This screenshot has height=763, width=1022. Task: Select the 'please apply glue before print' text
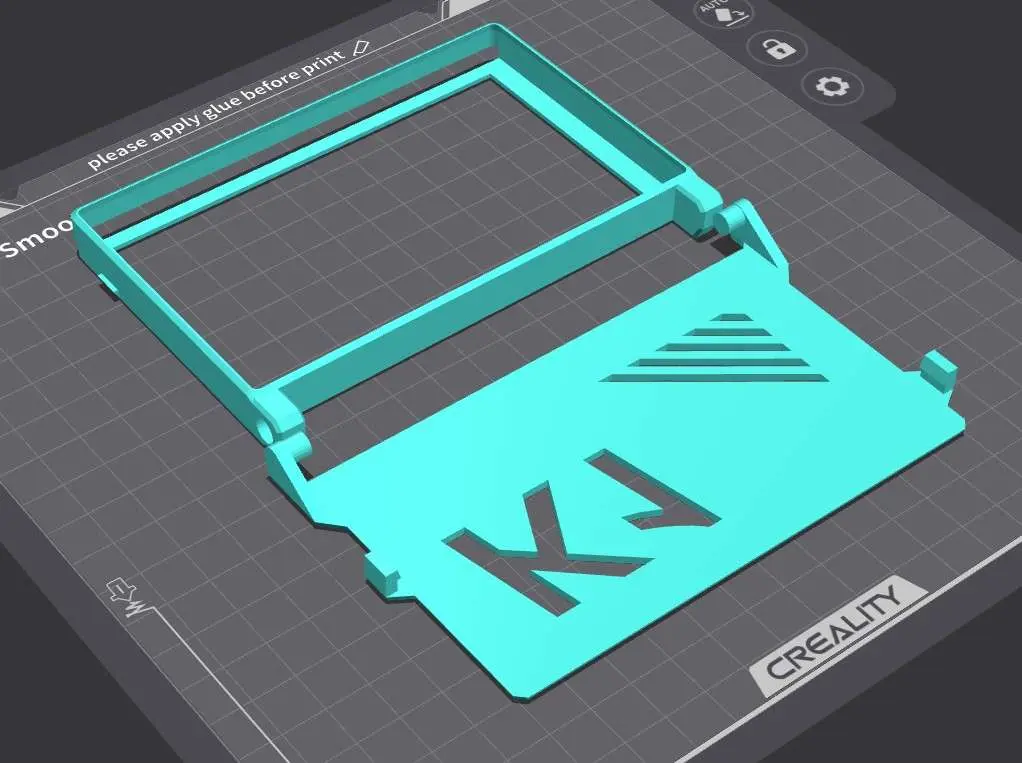215,108
